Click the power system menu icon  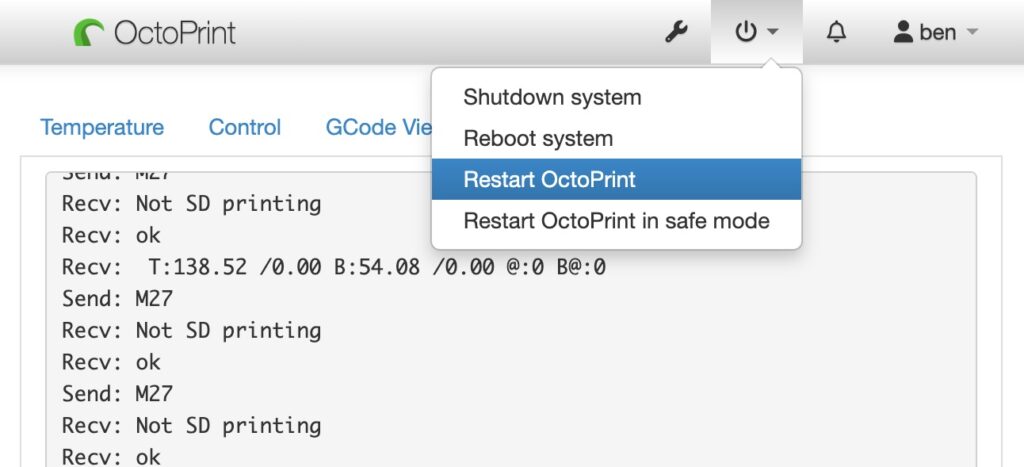tap(745, 33)
